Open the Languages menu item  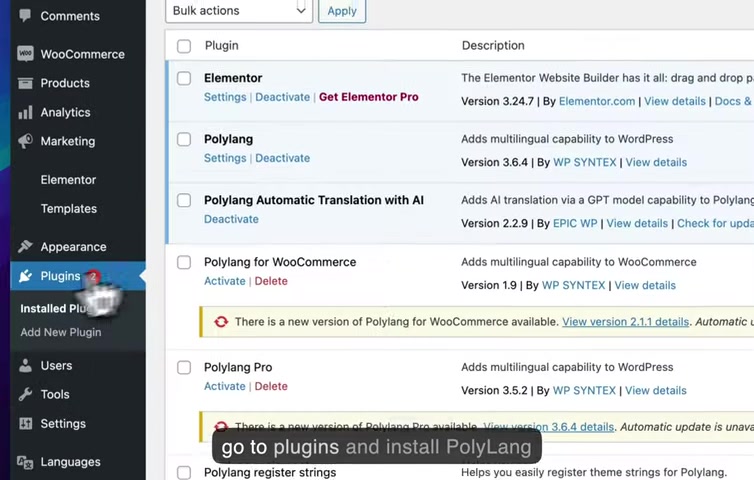click(x=70, y=462)
